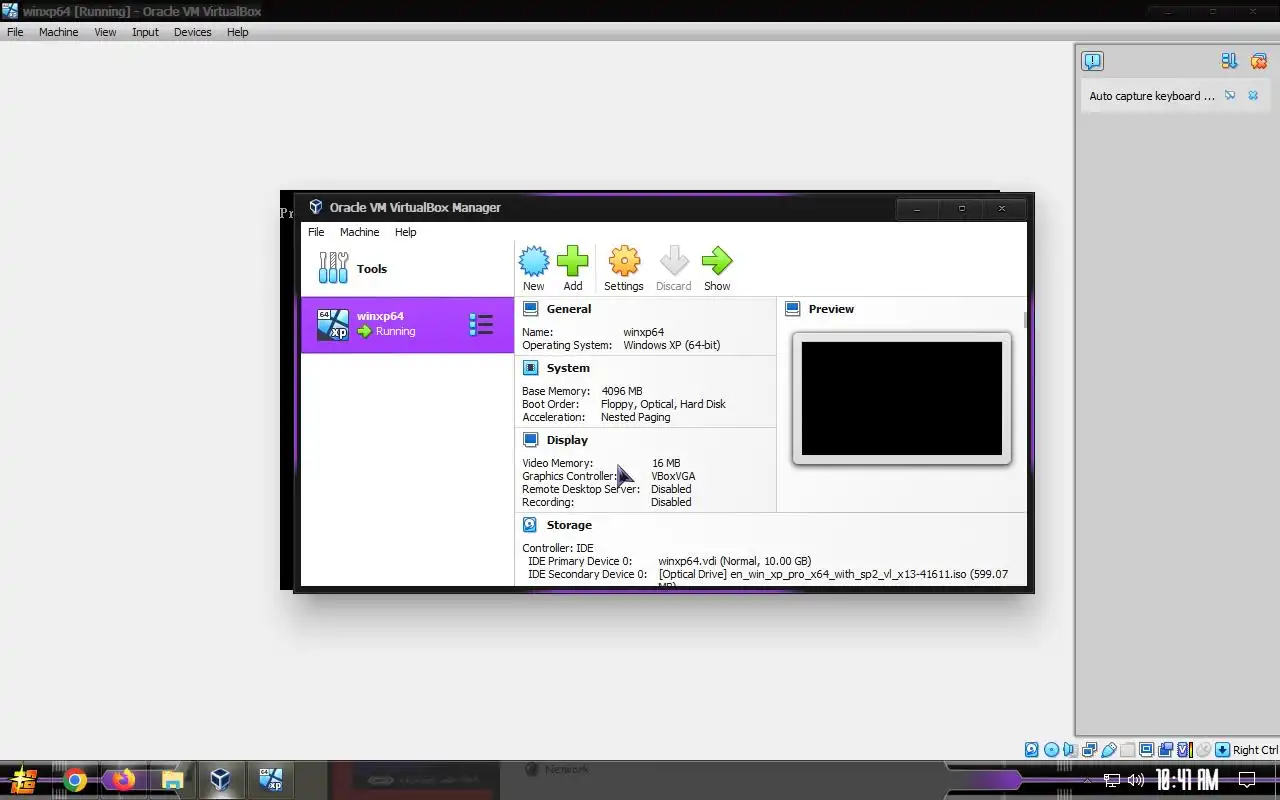
Task: Click the Floppy, Optical, Hard Disk boot order value
Action: [x=663, y=404]
